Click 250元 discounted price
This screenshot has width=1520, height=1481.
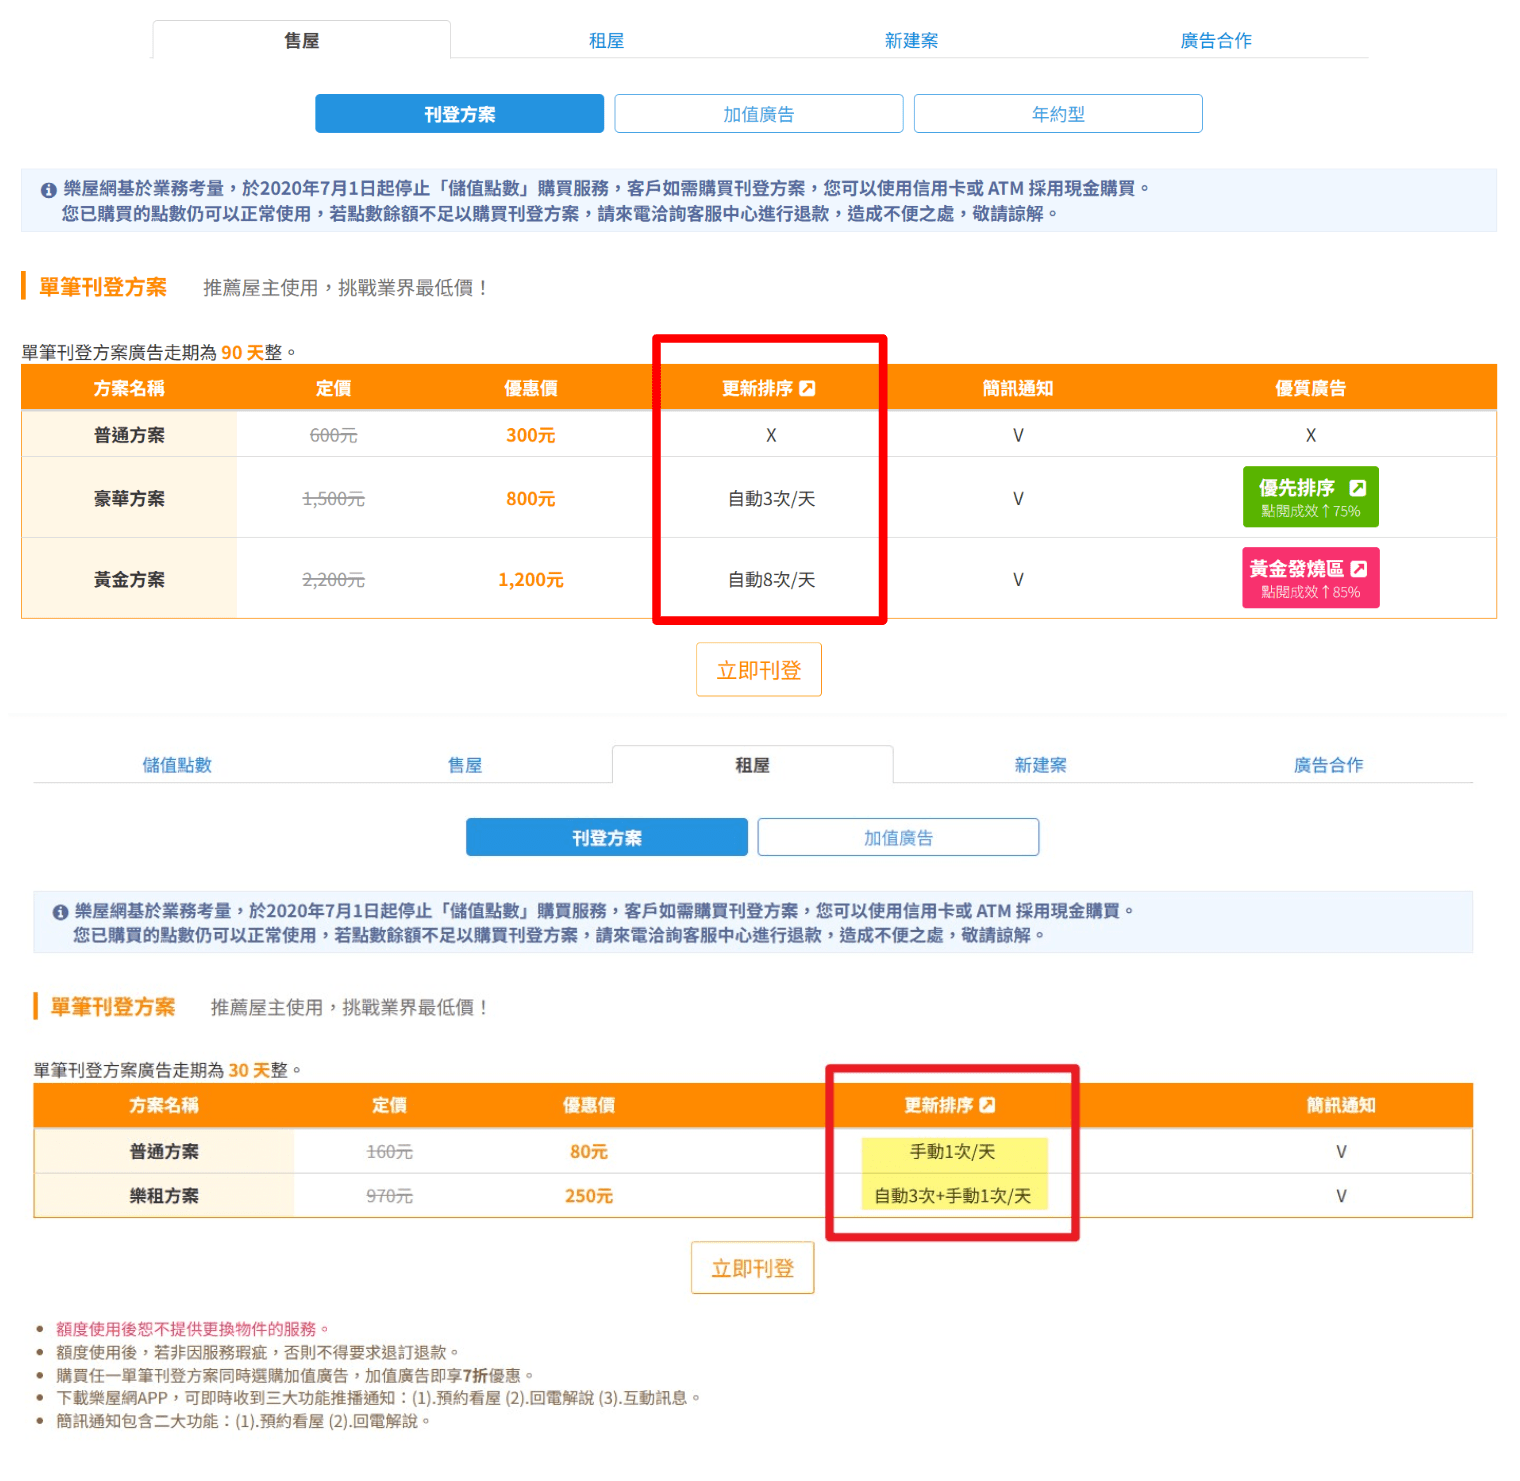tap(589, 1196)
